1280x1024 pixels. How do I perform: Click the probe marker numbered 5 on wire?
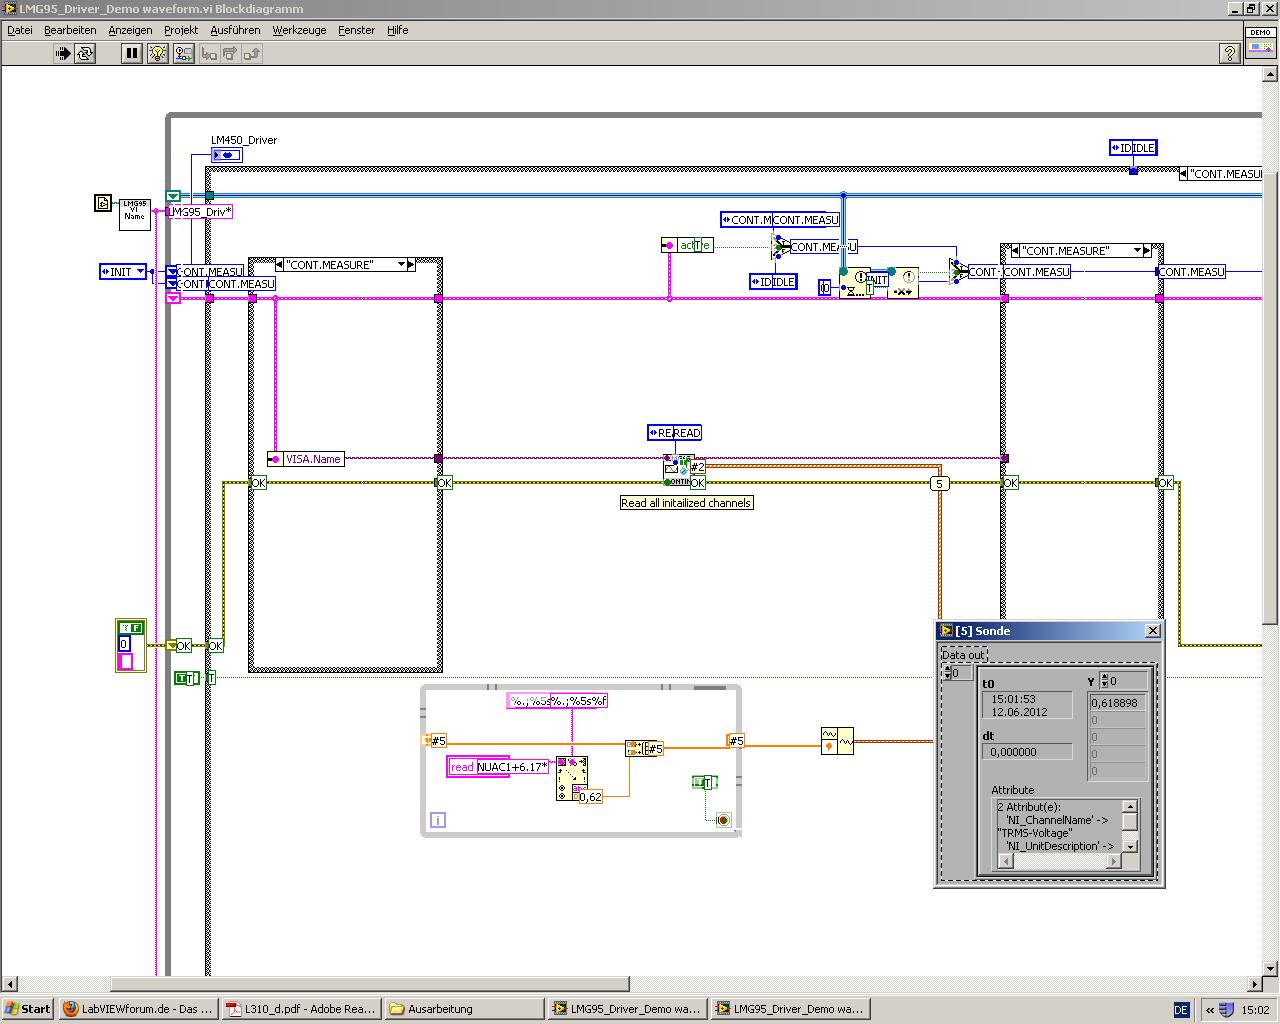pyautogui.click(x=938, y=484)
